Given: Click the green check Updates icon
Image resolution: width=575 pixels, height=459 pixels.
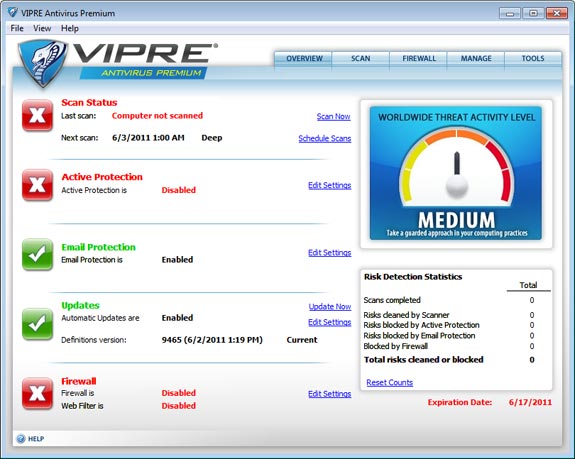Looking at the screenshot, I should [37, 324].
